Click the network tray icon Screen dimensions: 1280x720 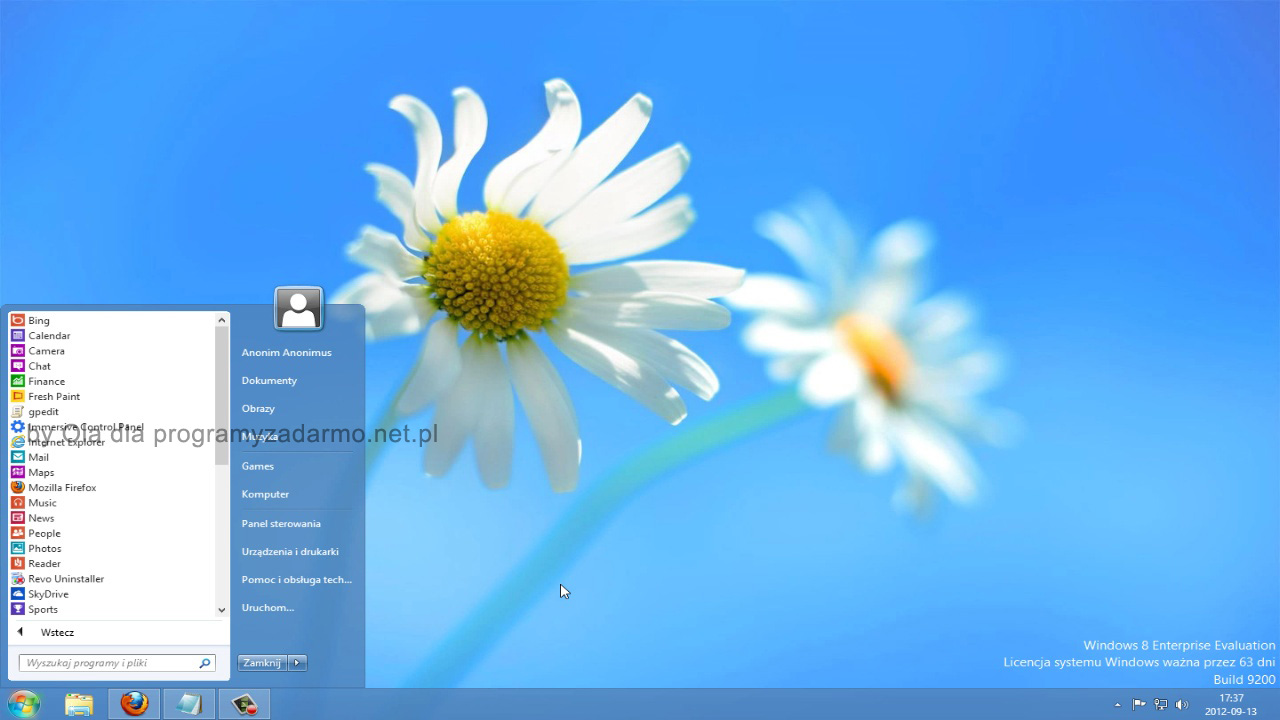(x=1161, y=705)
